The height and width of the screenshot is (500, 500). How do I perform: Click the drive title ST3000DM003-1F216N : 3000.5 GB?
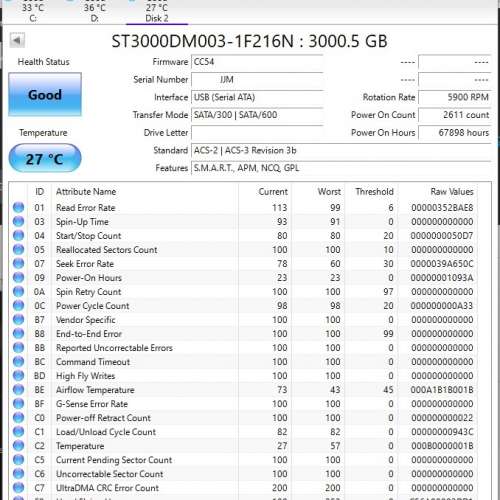pos(249,41)
